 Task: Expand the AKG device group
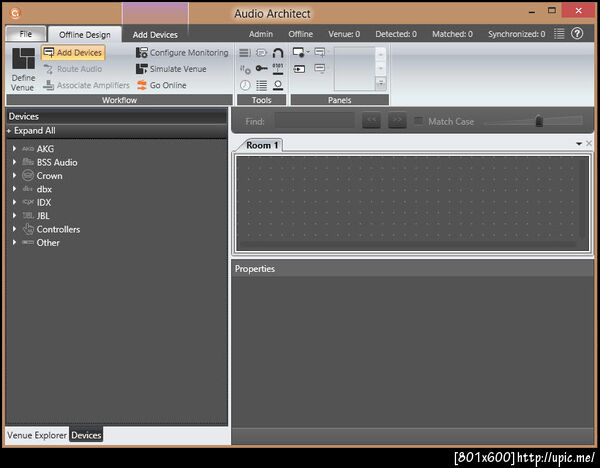click(x=14, y=148)
